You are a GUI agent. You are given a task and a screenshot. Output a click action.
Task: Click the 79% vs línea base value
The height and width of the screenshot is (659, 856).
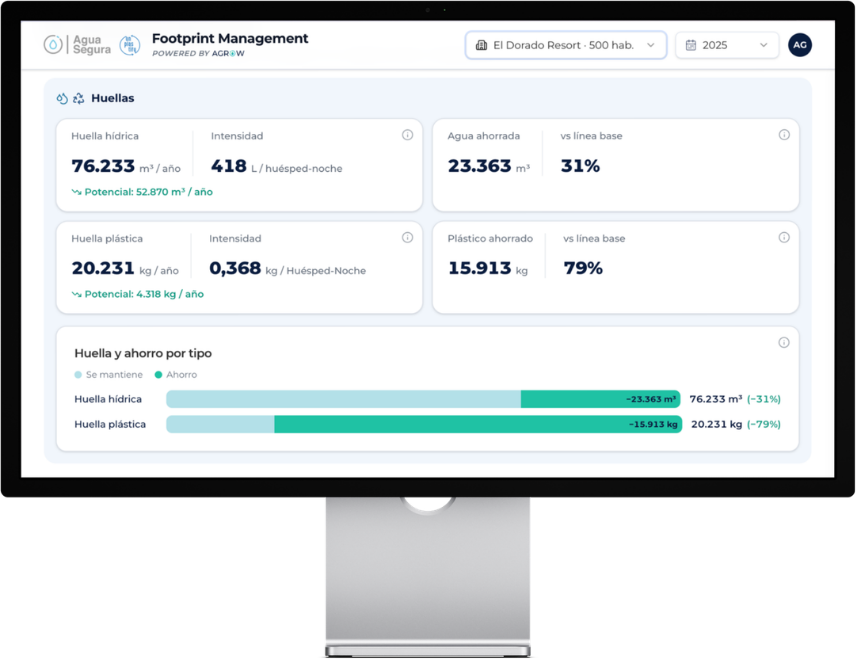pyautogui.click(x=583, y=269)
